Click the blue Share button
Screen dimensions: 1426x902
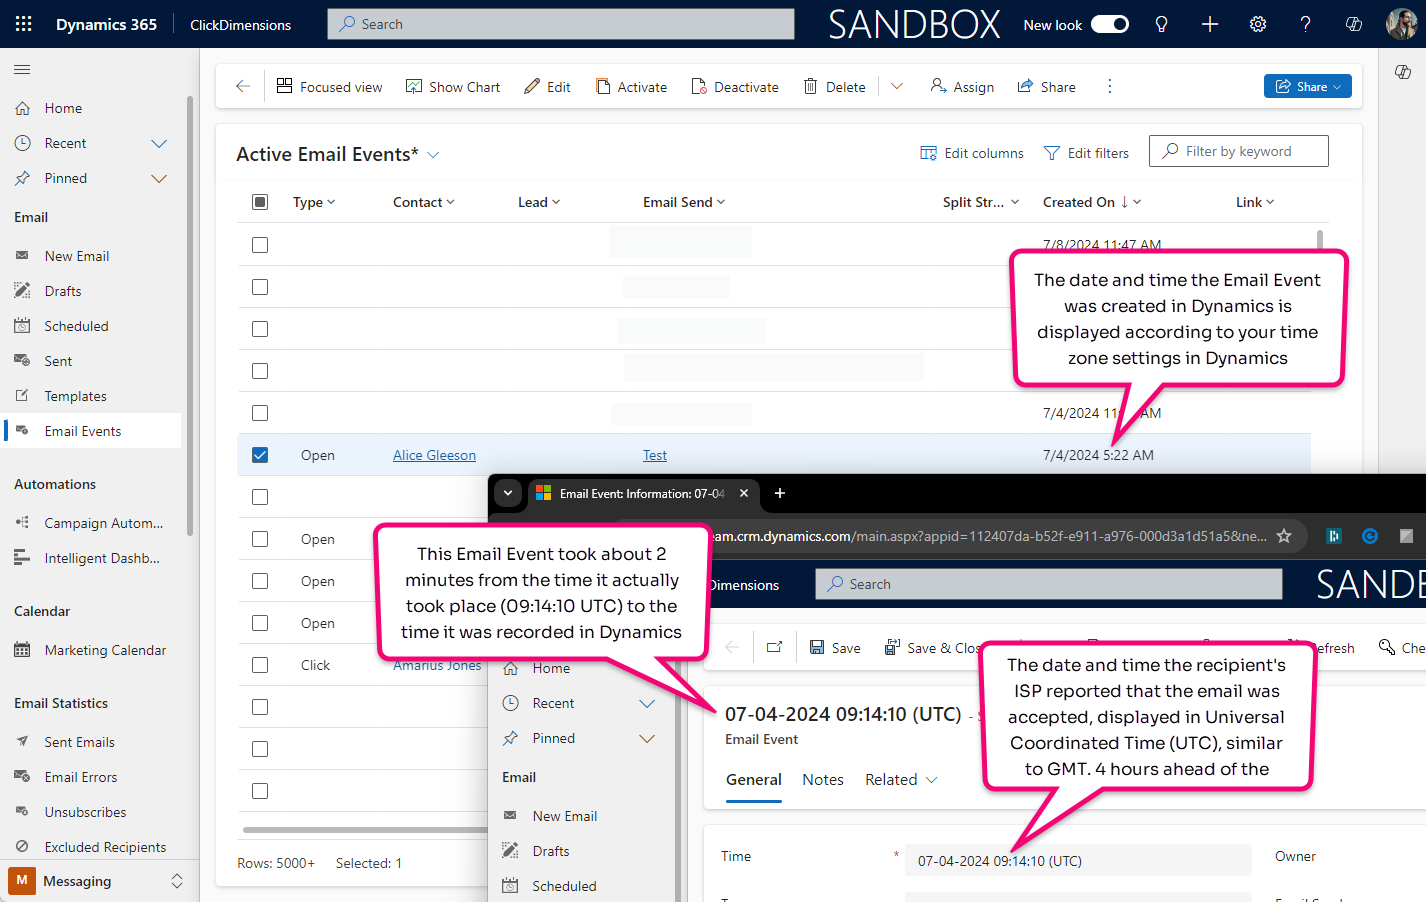coord(1308,87)
